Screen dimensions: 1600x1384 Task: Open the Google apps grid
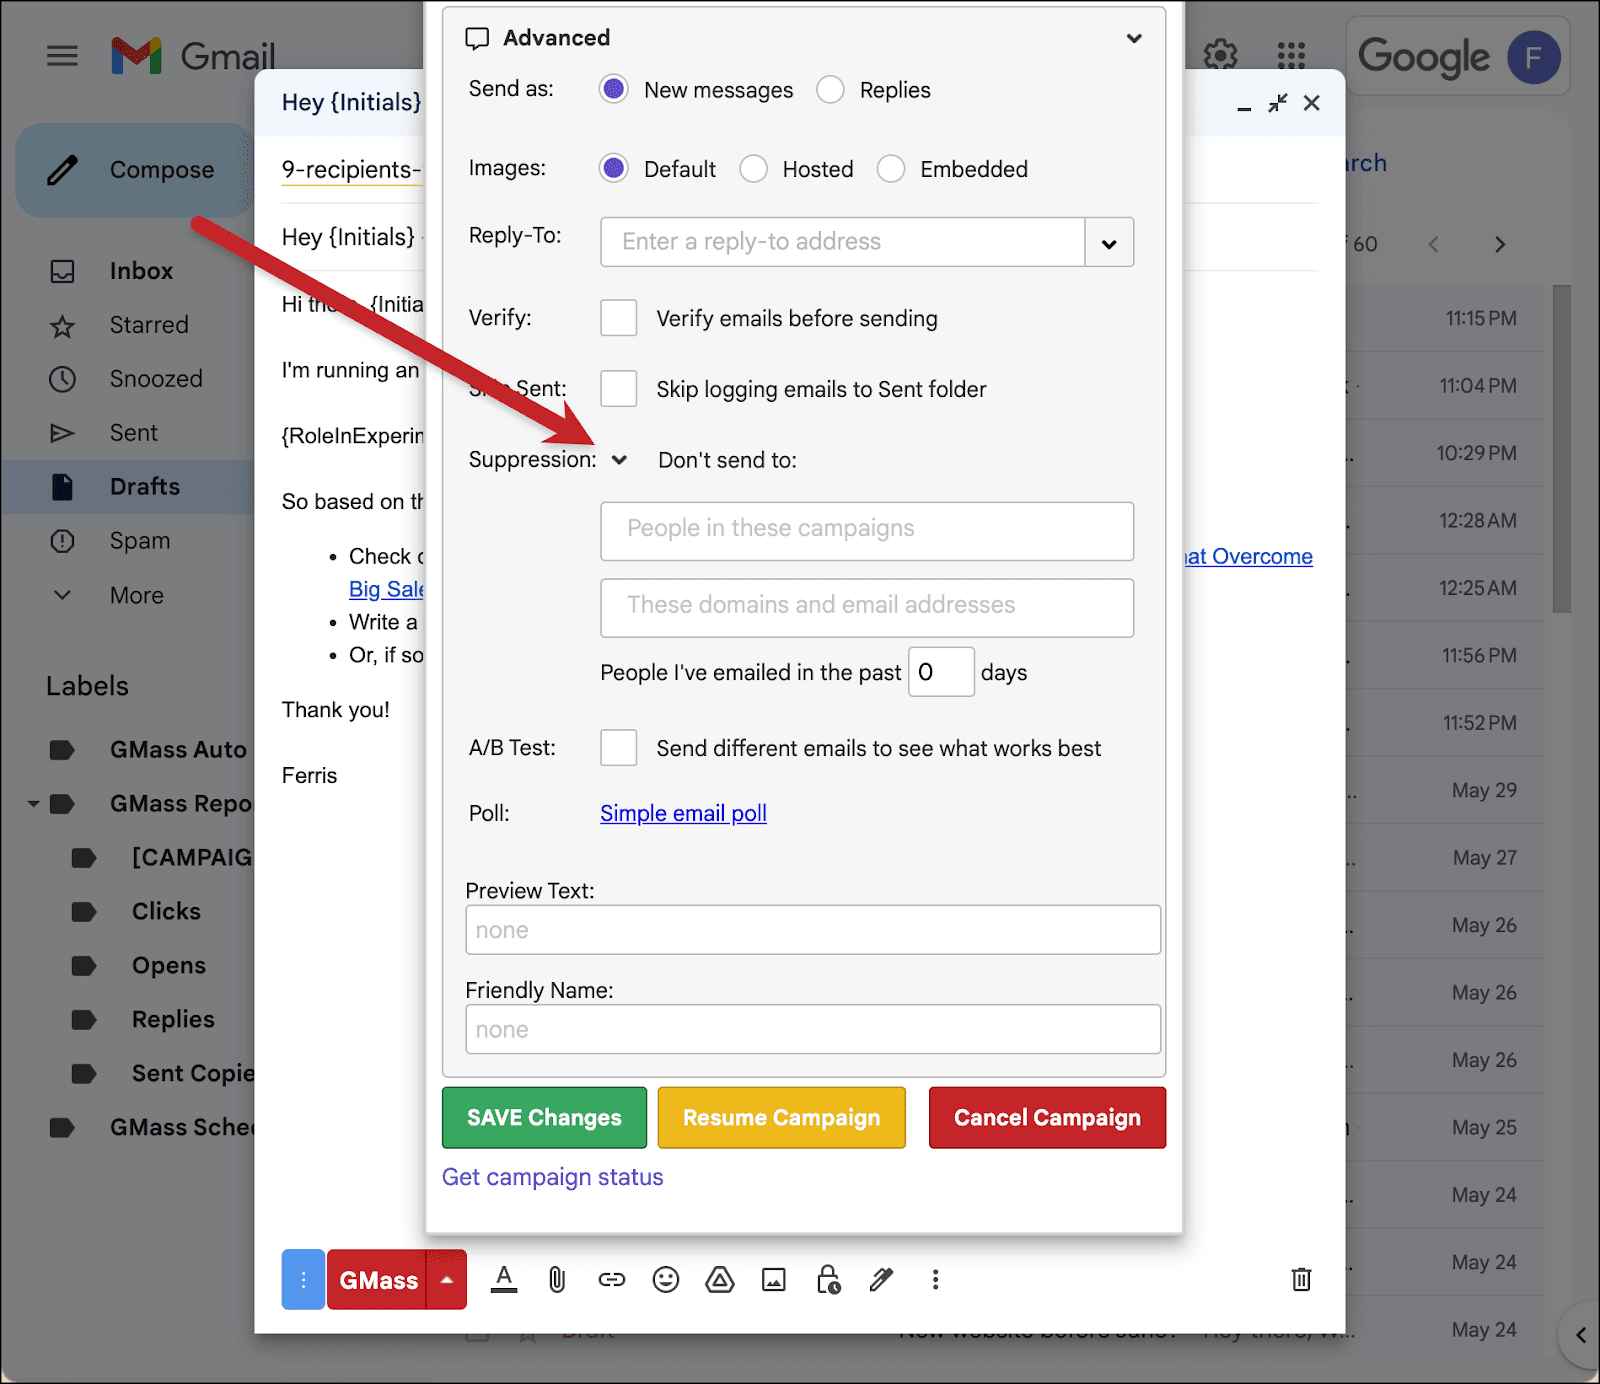1291,55
